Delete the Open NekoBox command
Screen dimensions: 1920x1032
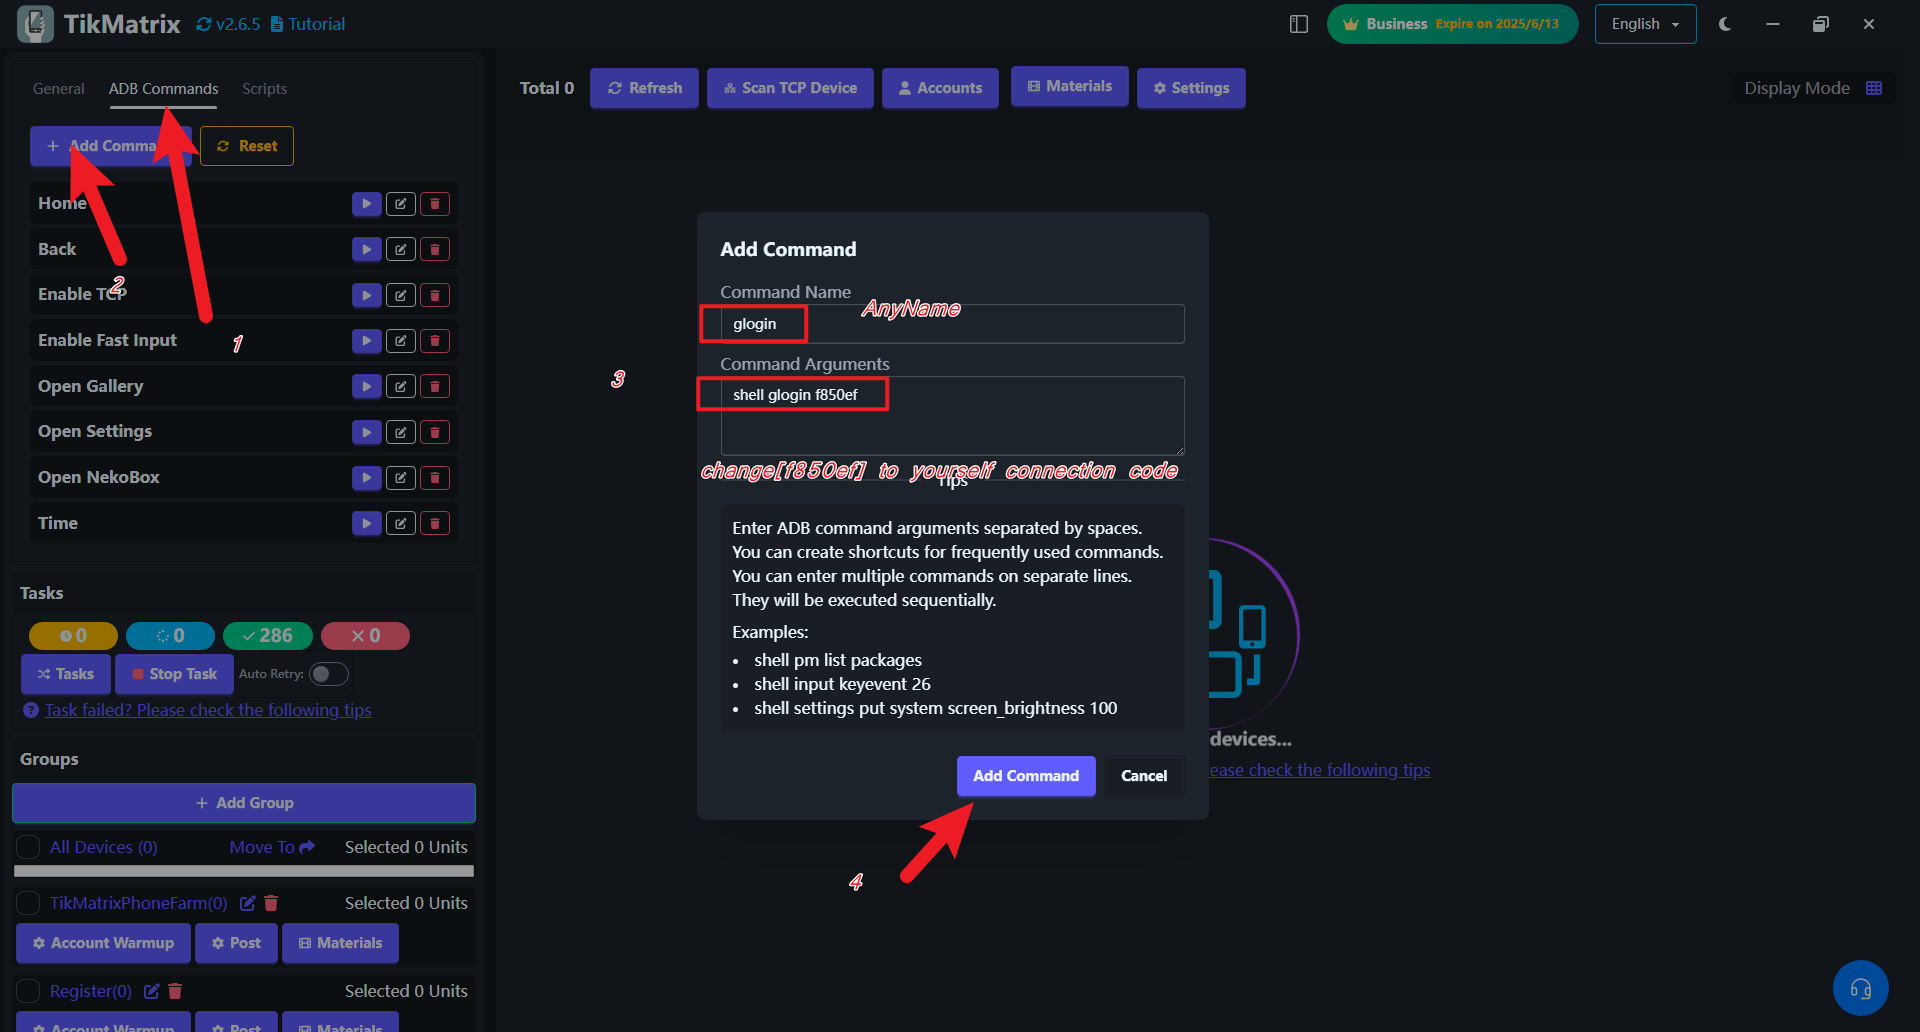435,478
